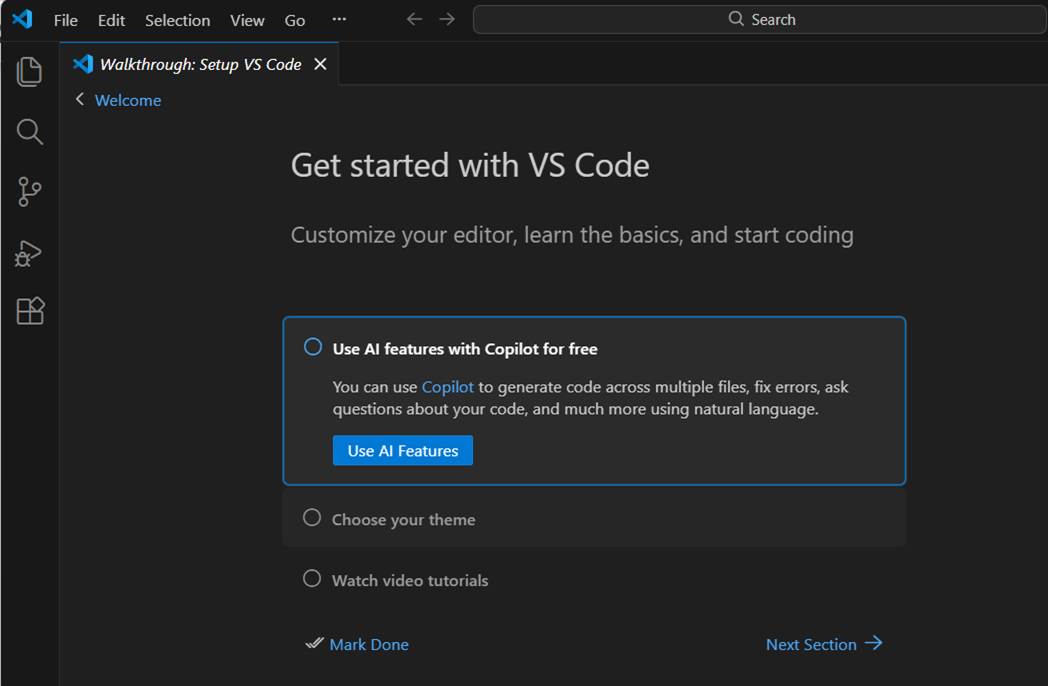This screenshot has height=686, width=1048.
Task: Navigate back using the left arrow
Action: coord(414,20)
